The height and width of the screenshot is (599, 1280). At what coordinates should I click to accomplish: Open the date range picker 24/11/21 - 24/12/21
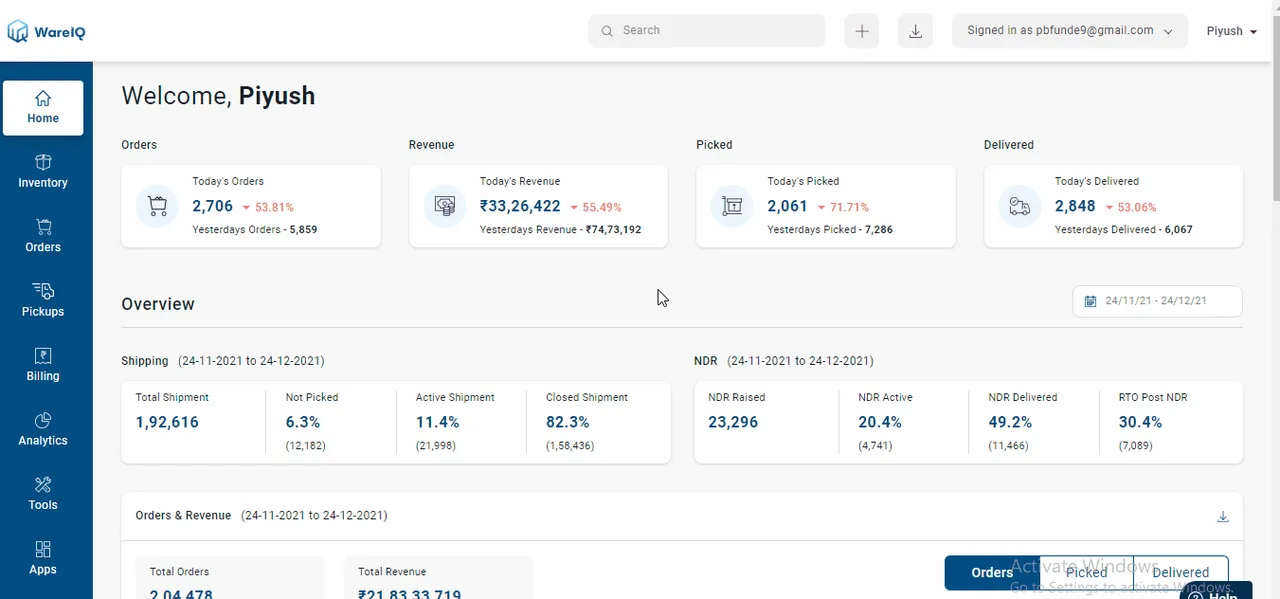[x=1157, y=301]
